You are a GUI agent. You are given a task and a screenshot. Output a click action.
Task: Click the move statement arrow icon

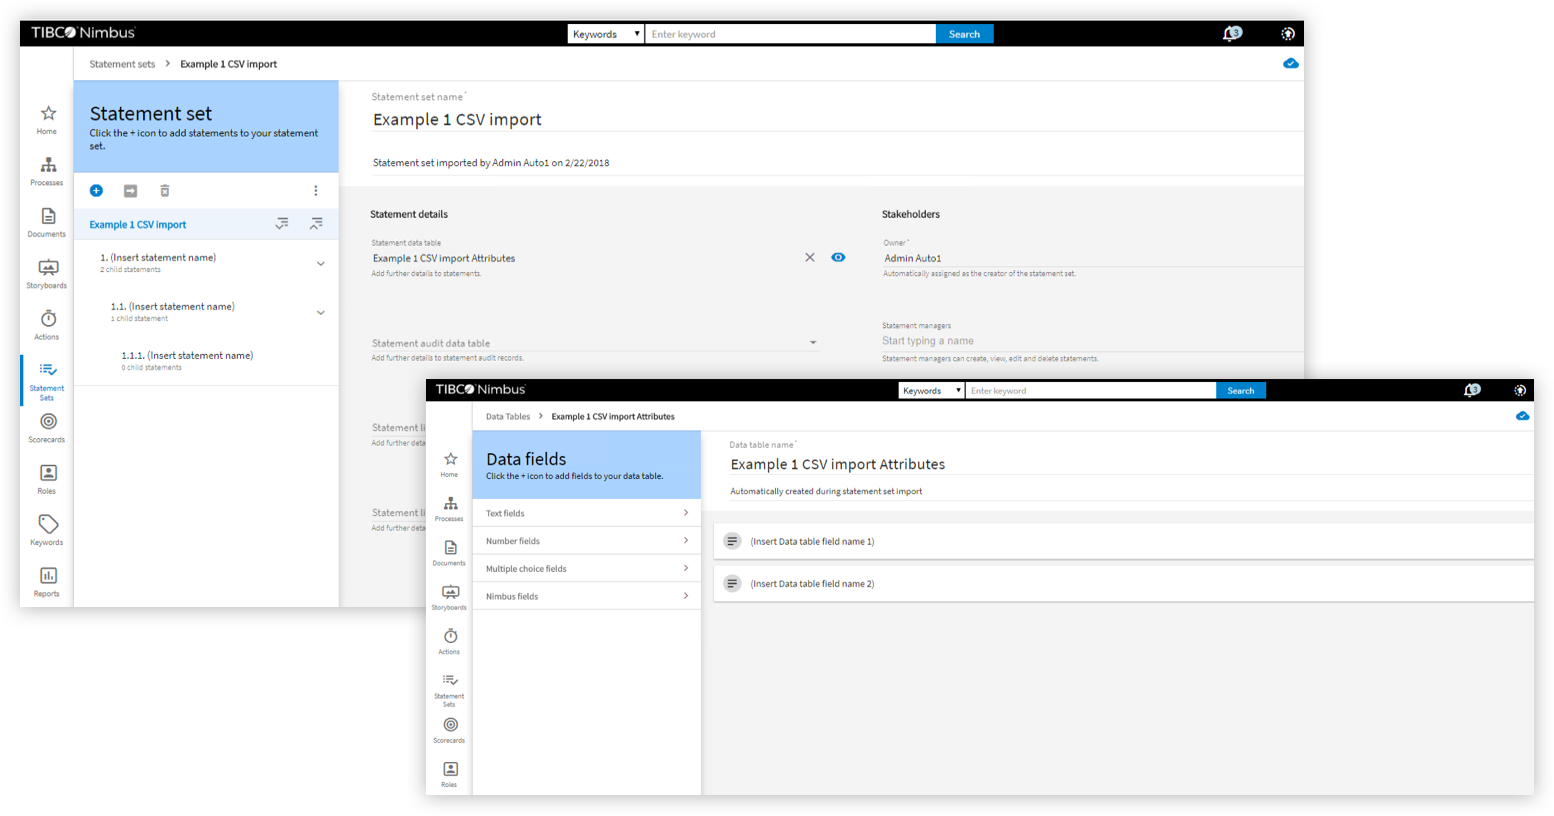coord(130,191)
